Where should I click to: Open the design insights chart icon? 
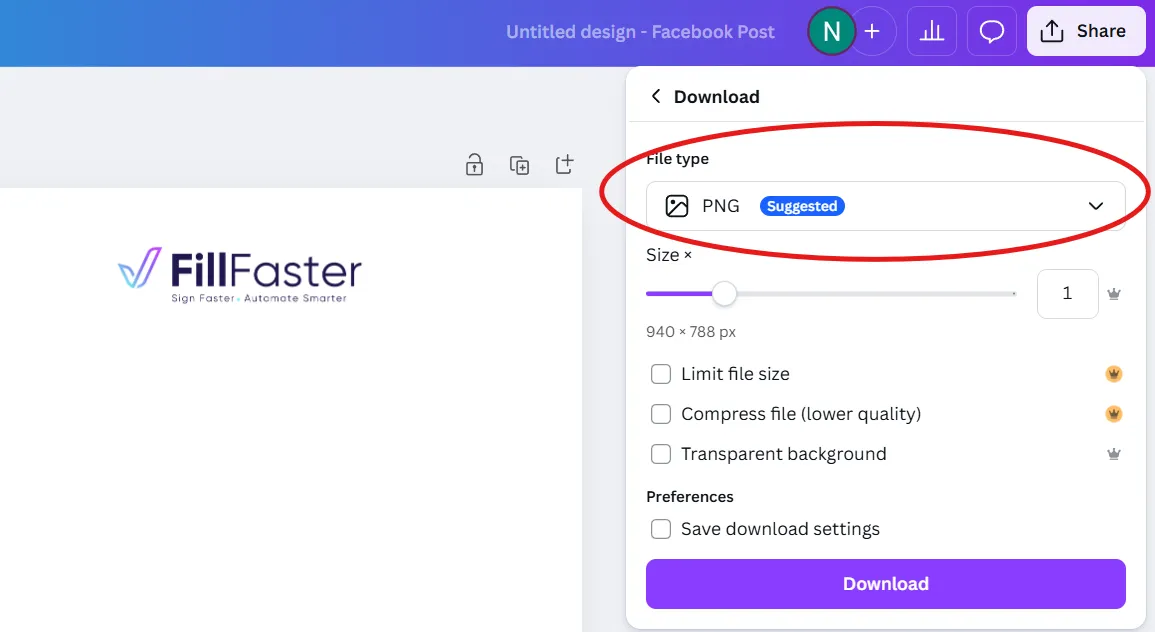(x=931, y=31)
